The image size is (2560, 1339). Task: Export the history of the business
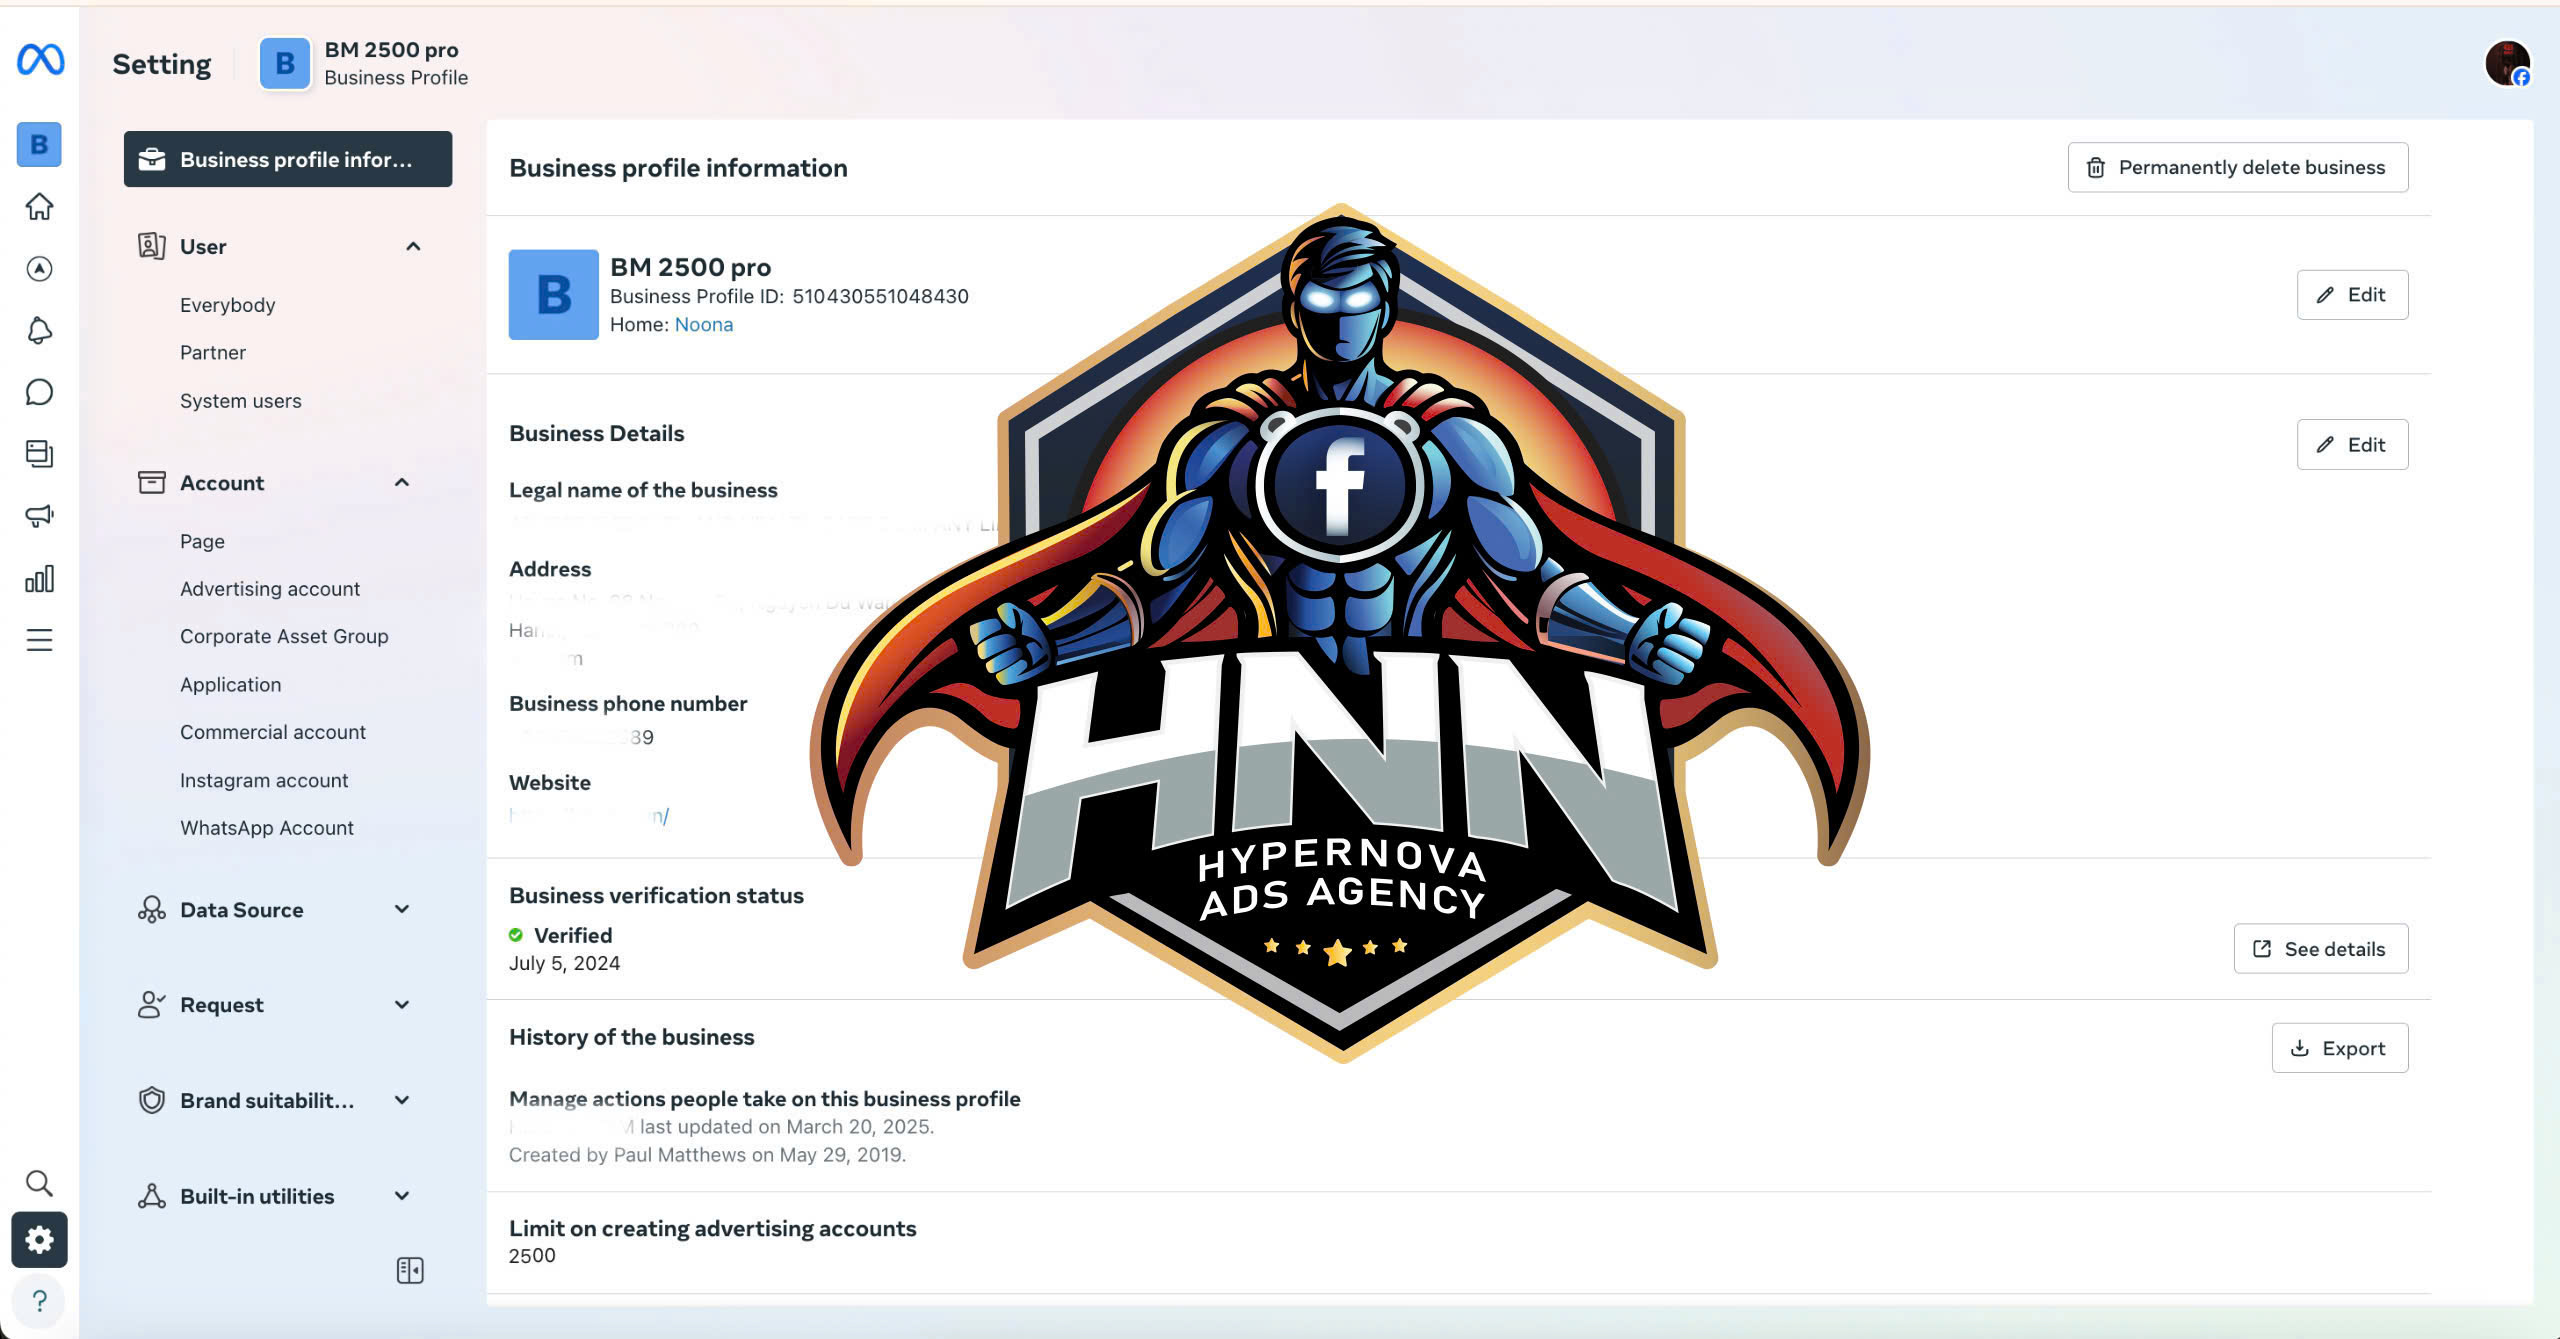pyautogui.click(x=2340, y=1048)
